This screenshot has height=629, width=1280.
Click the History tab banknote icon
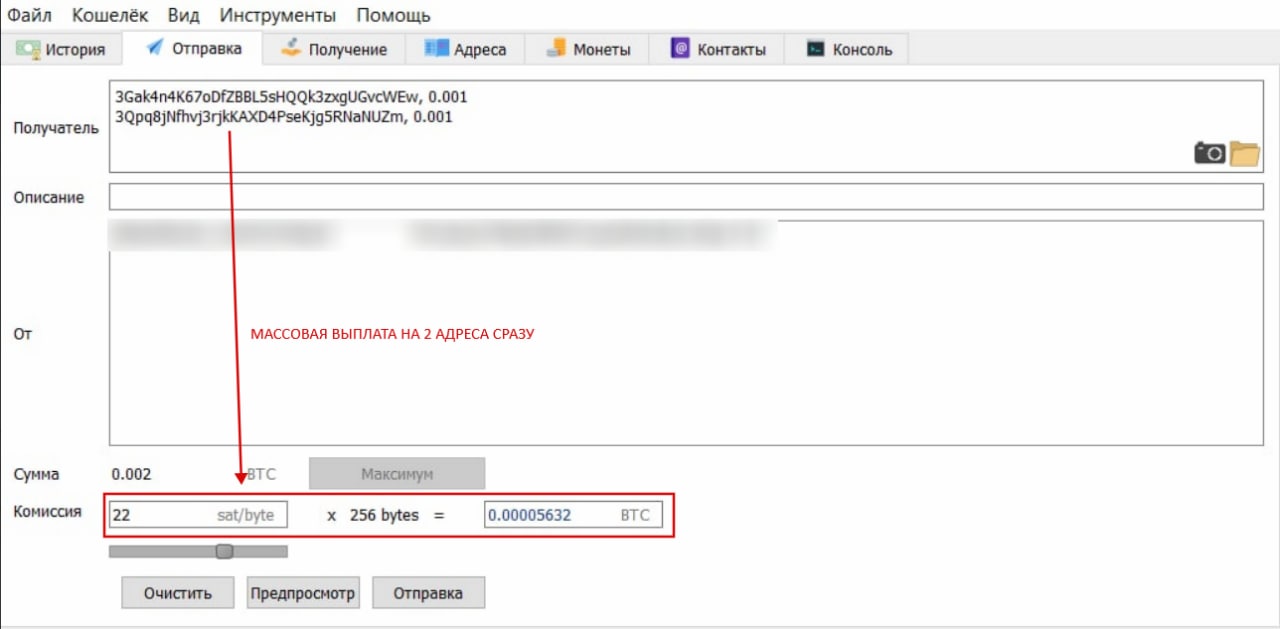click(28, 49)
